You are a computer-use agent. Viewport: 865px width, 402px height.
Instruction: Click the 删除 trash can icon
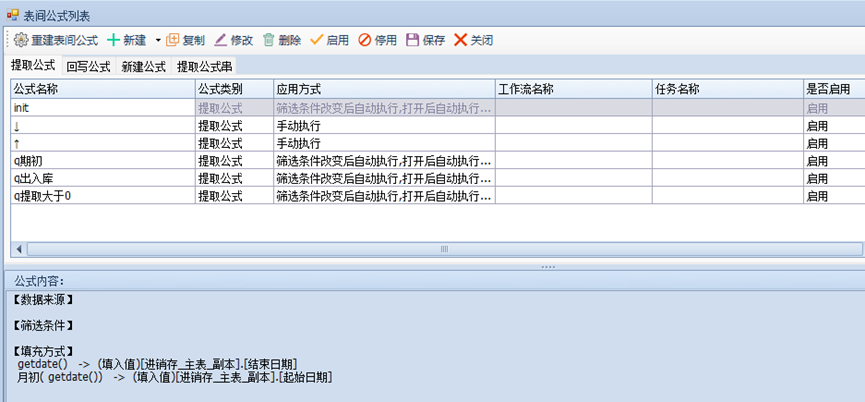(x=269, y=40)
